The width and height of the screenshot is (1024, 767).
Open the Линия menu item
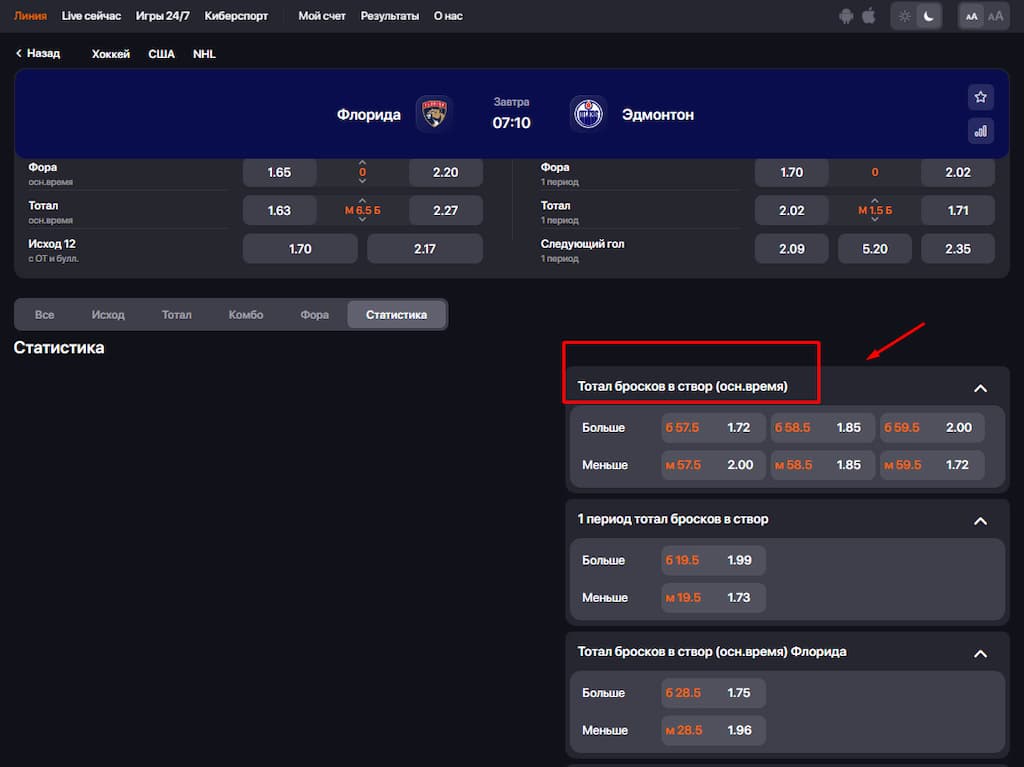click(x=30, y=16)
